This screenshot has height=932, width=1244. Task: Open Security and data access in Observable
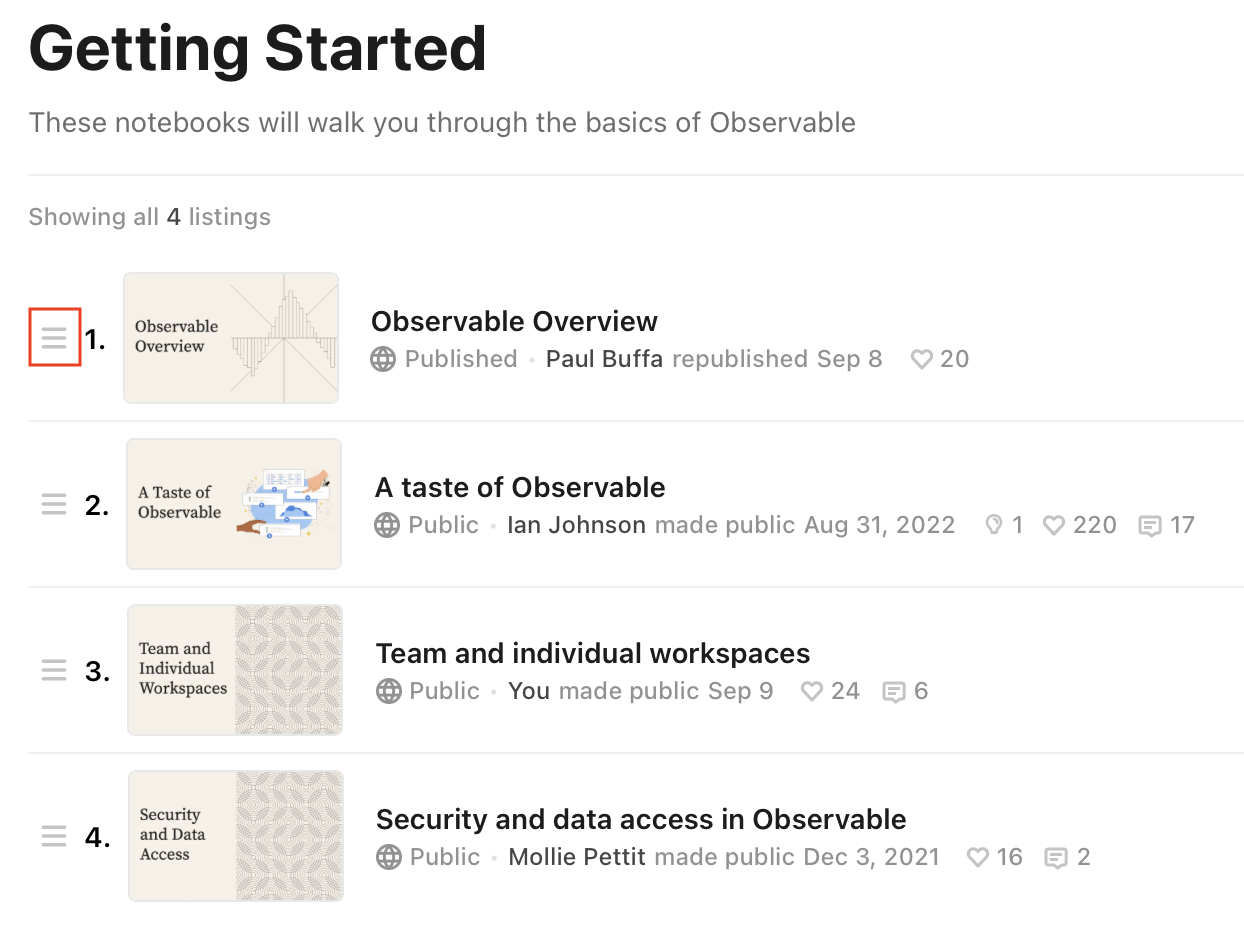tap(641, 819)
